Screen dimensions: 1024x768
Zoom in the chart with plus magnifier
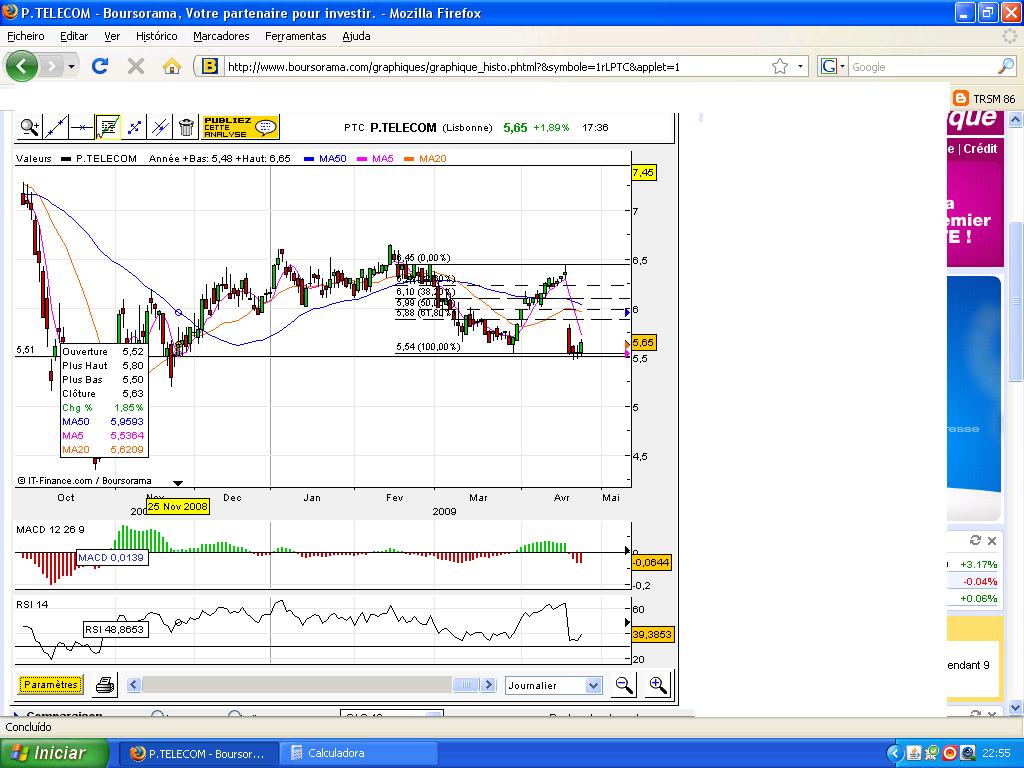click(658, 685)
